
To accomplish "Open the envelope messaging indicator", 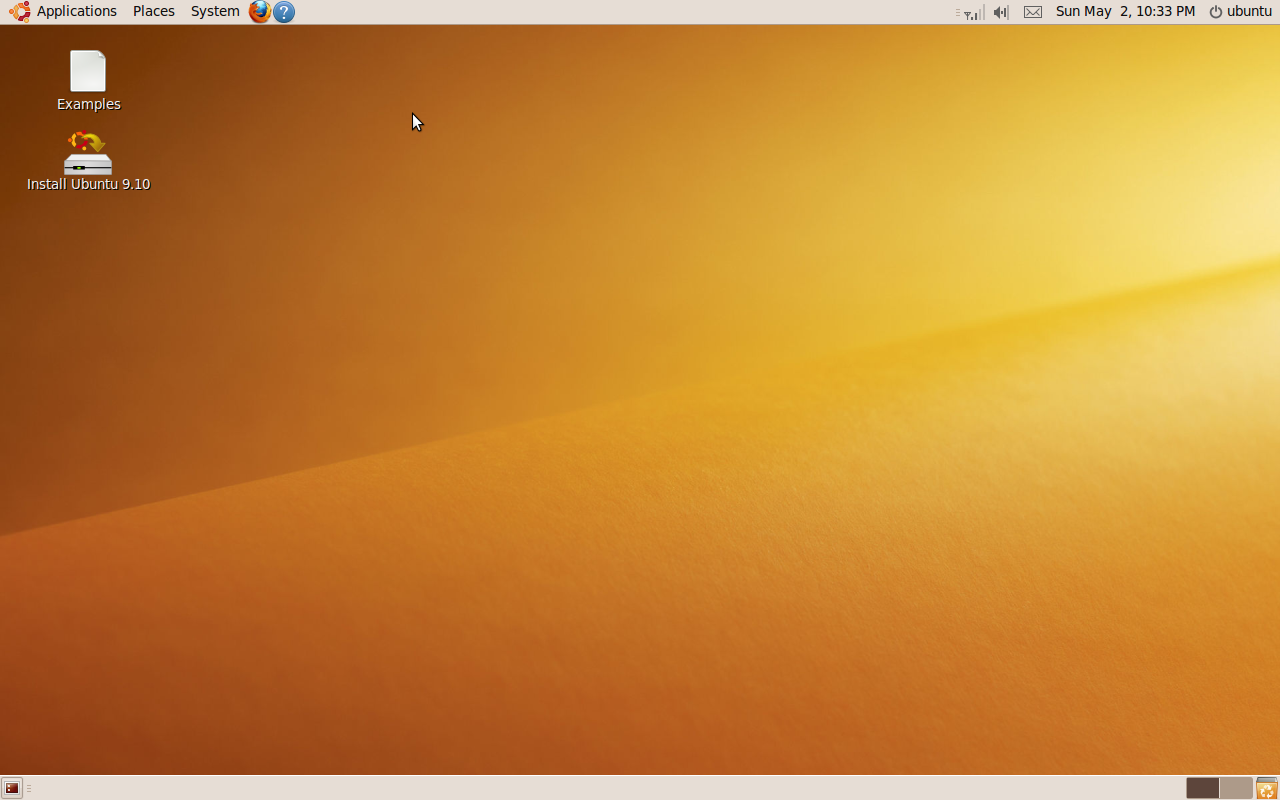I will (x=1033, y=12).
